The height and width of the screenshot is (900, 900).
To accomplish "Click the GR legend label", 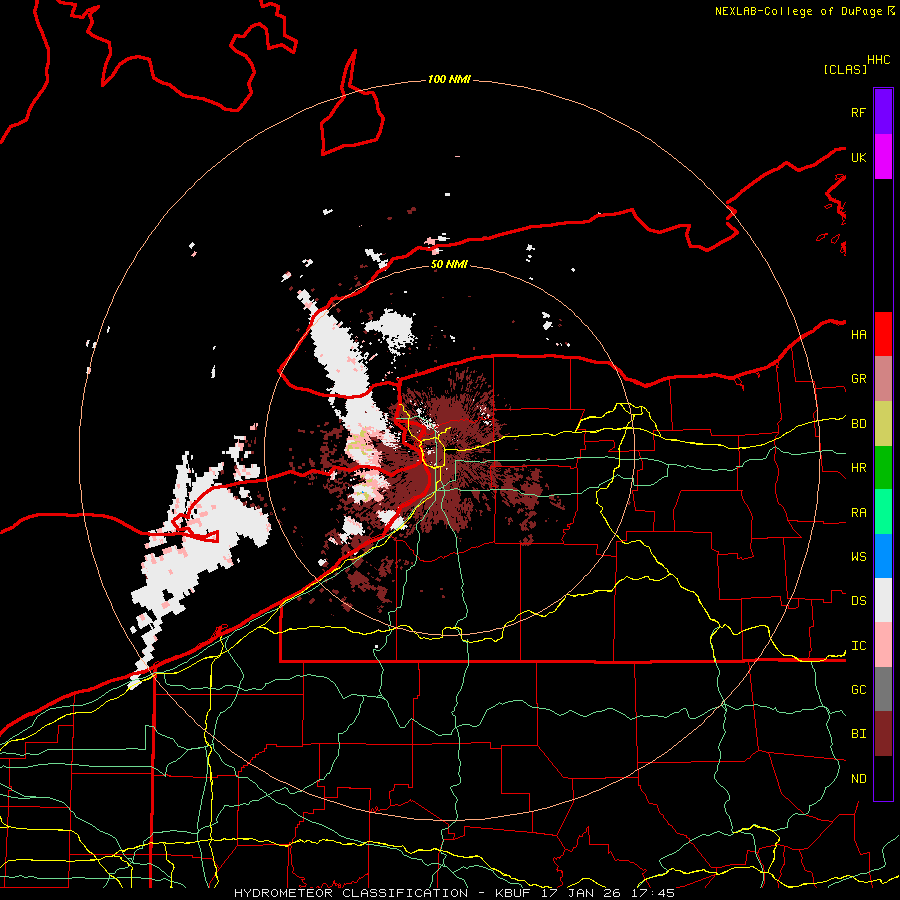I will tap(858, 379).
